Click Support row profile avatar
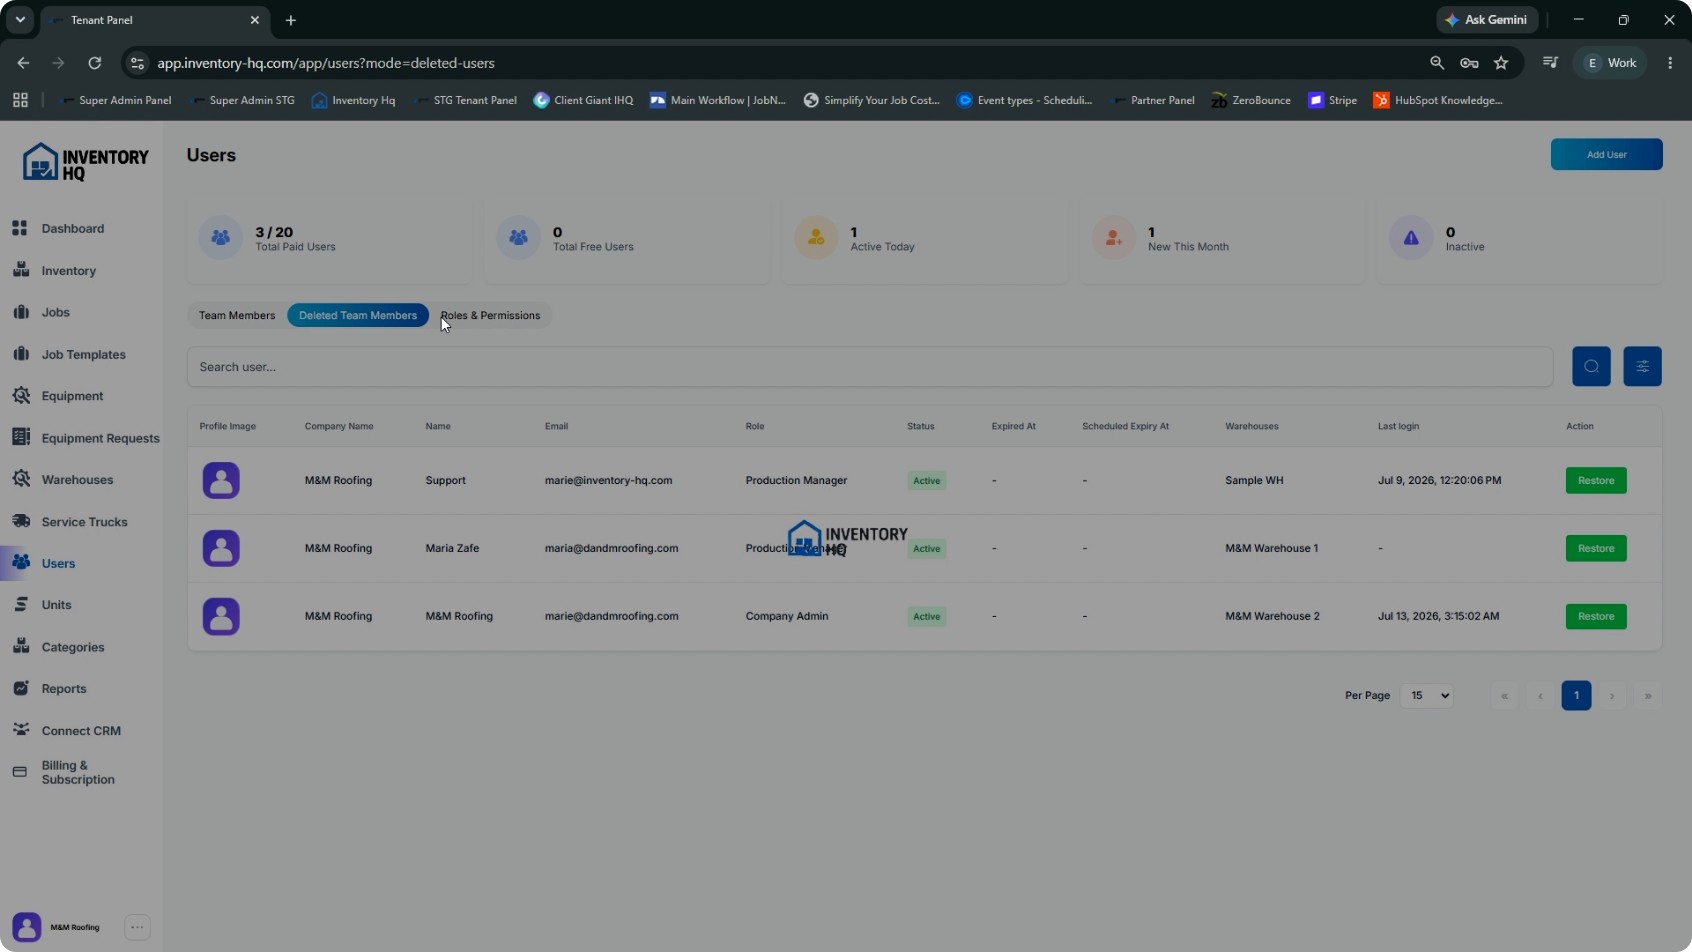This screenshot has height=952, width=1692. point(221,480)
